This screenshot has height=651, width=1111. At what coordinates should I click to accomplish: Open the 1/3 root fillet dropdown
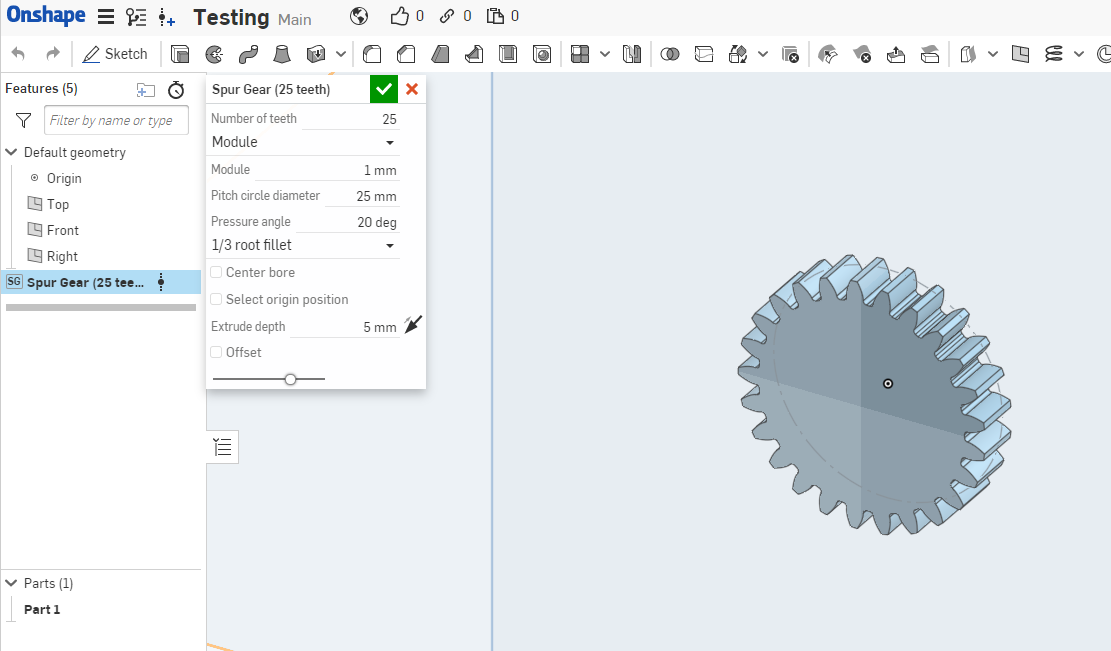[x=303, y=245]
